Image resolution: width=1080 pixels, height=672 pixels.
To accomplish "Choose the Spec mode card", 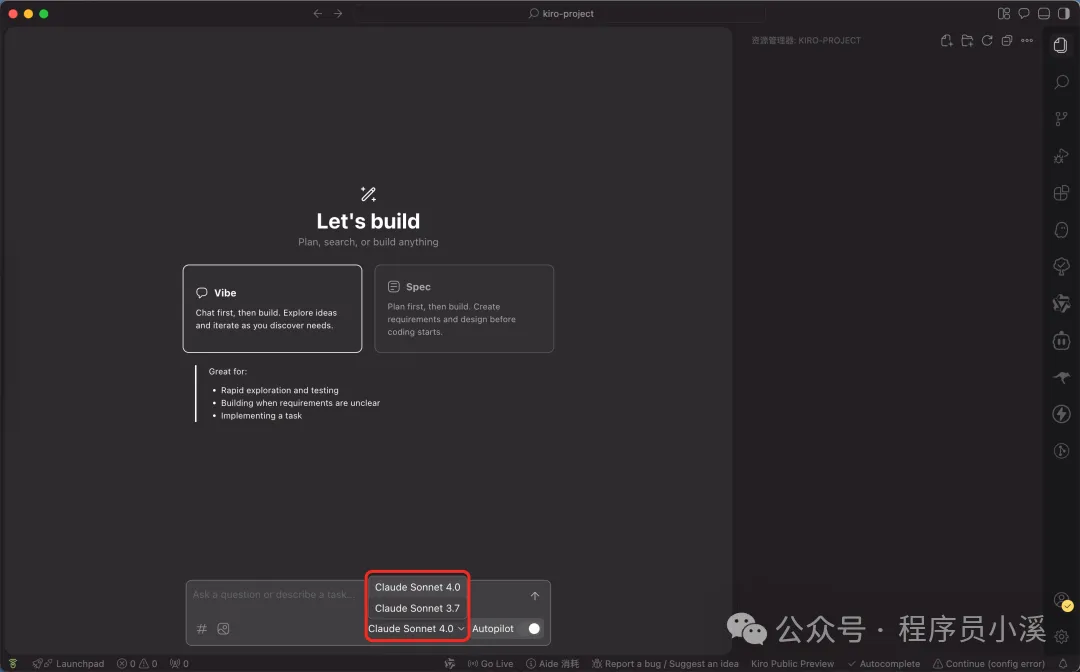I will [464, 308].
